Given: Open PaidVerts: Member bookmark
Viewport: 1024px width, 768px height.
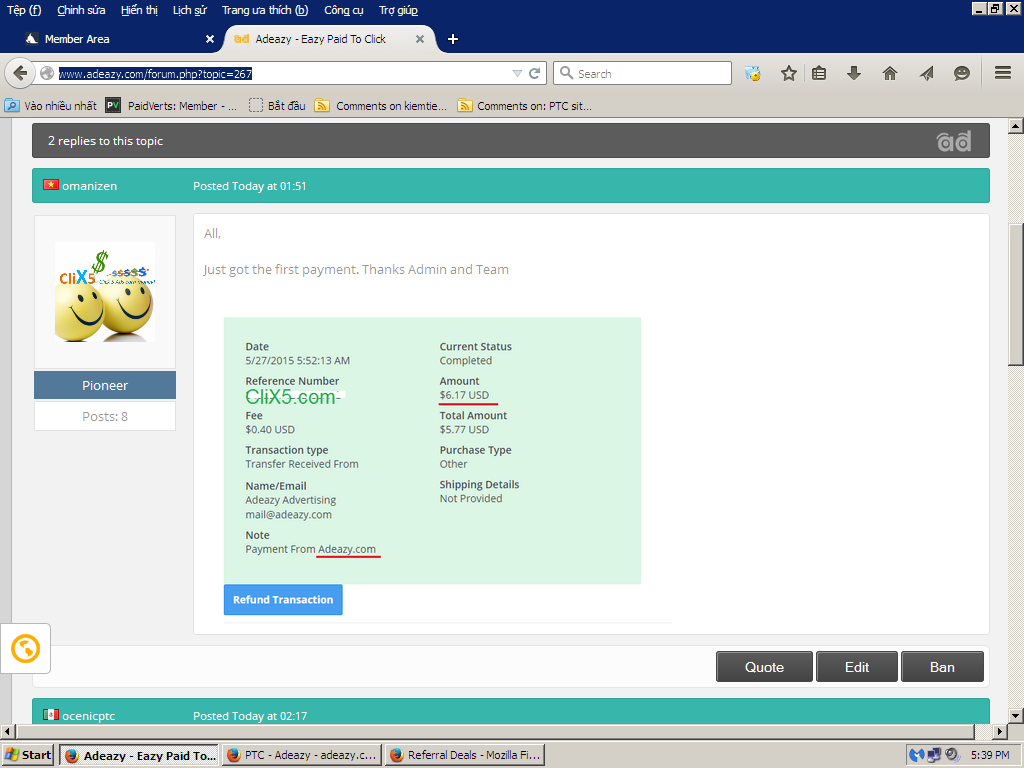Looking at the screenshot, I should pos(172,106).
